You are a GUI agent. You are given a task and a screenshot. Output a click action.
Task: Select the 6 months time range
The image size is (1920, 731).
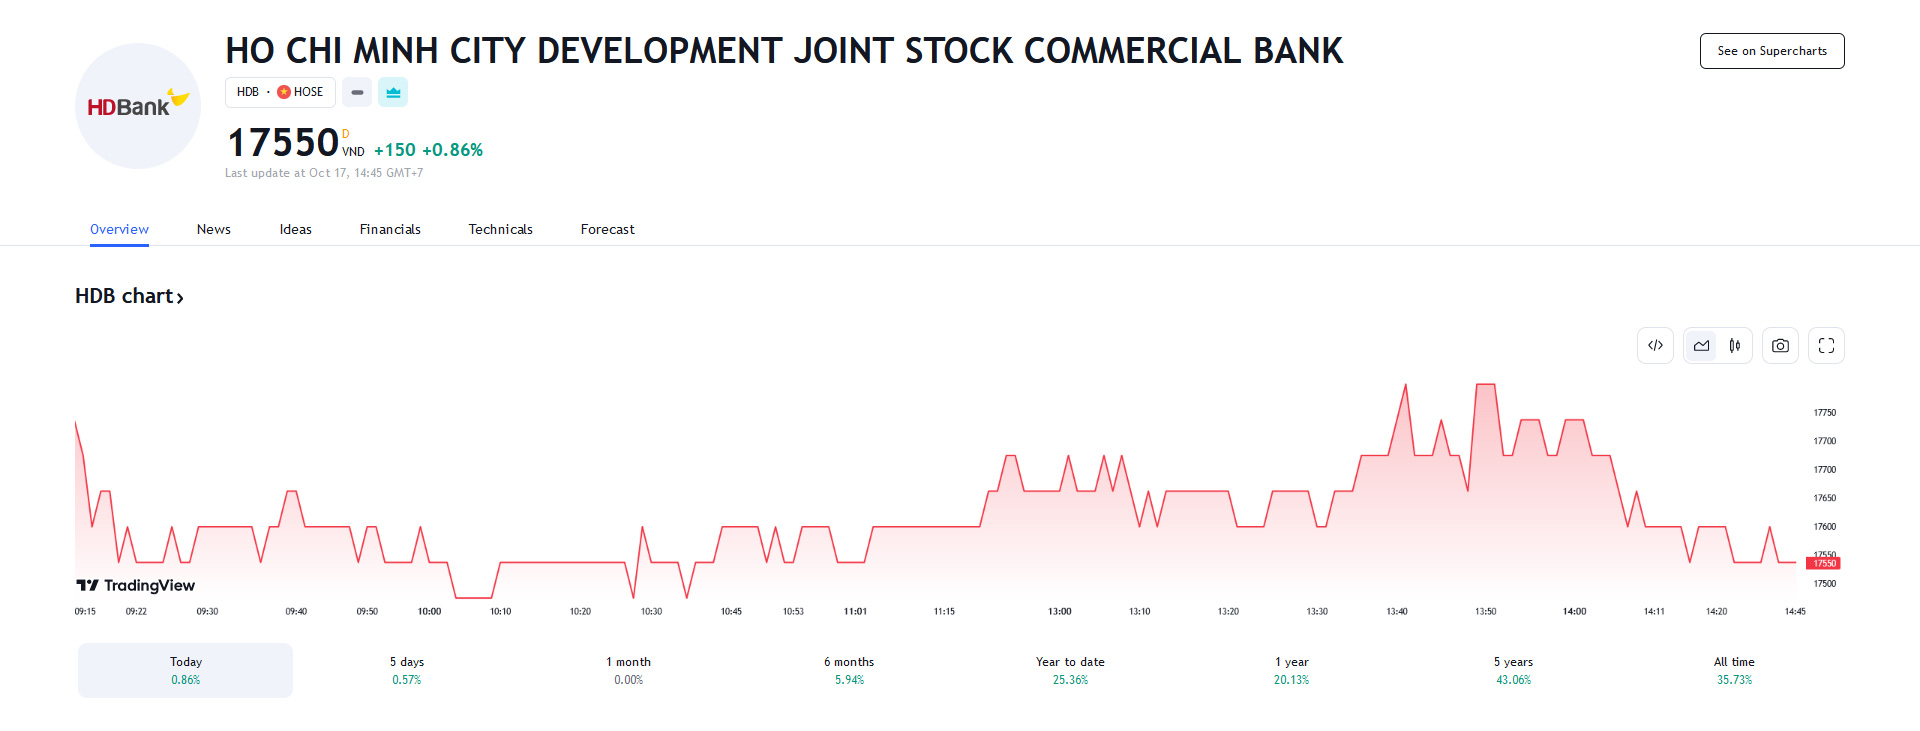[849, 670]
